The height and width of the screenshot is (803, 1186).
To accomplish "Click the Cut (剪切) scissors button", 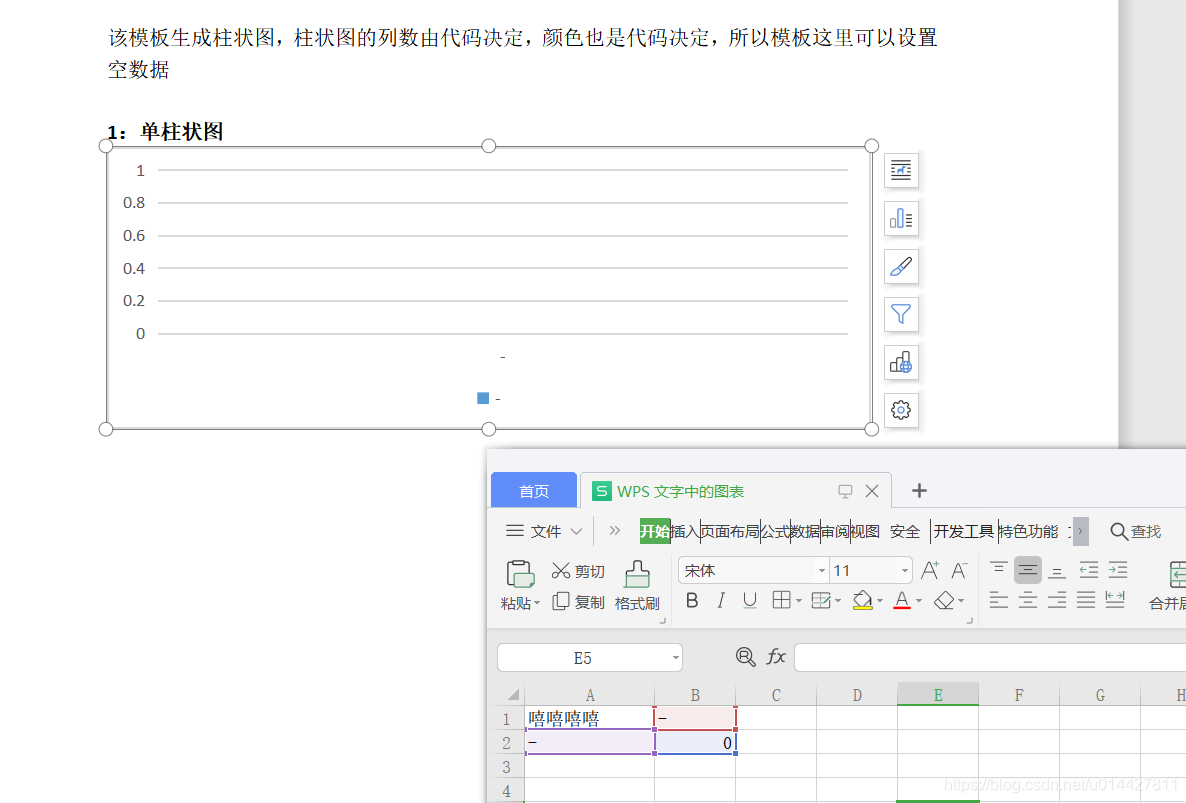I will pos(578,571).
